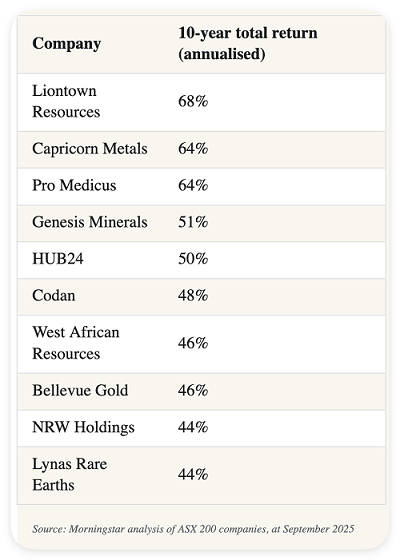Select the NRW Holdings company name
The image size is (400, 560).
83,428
